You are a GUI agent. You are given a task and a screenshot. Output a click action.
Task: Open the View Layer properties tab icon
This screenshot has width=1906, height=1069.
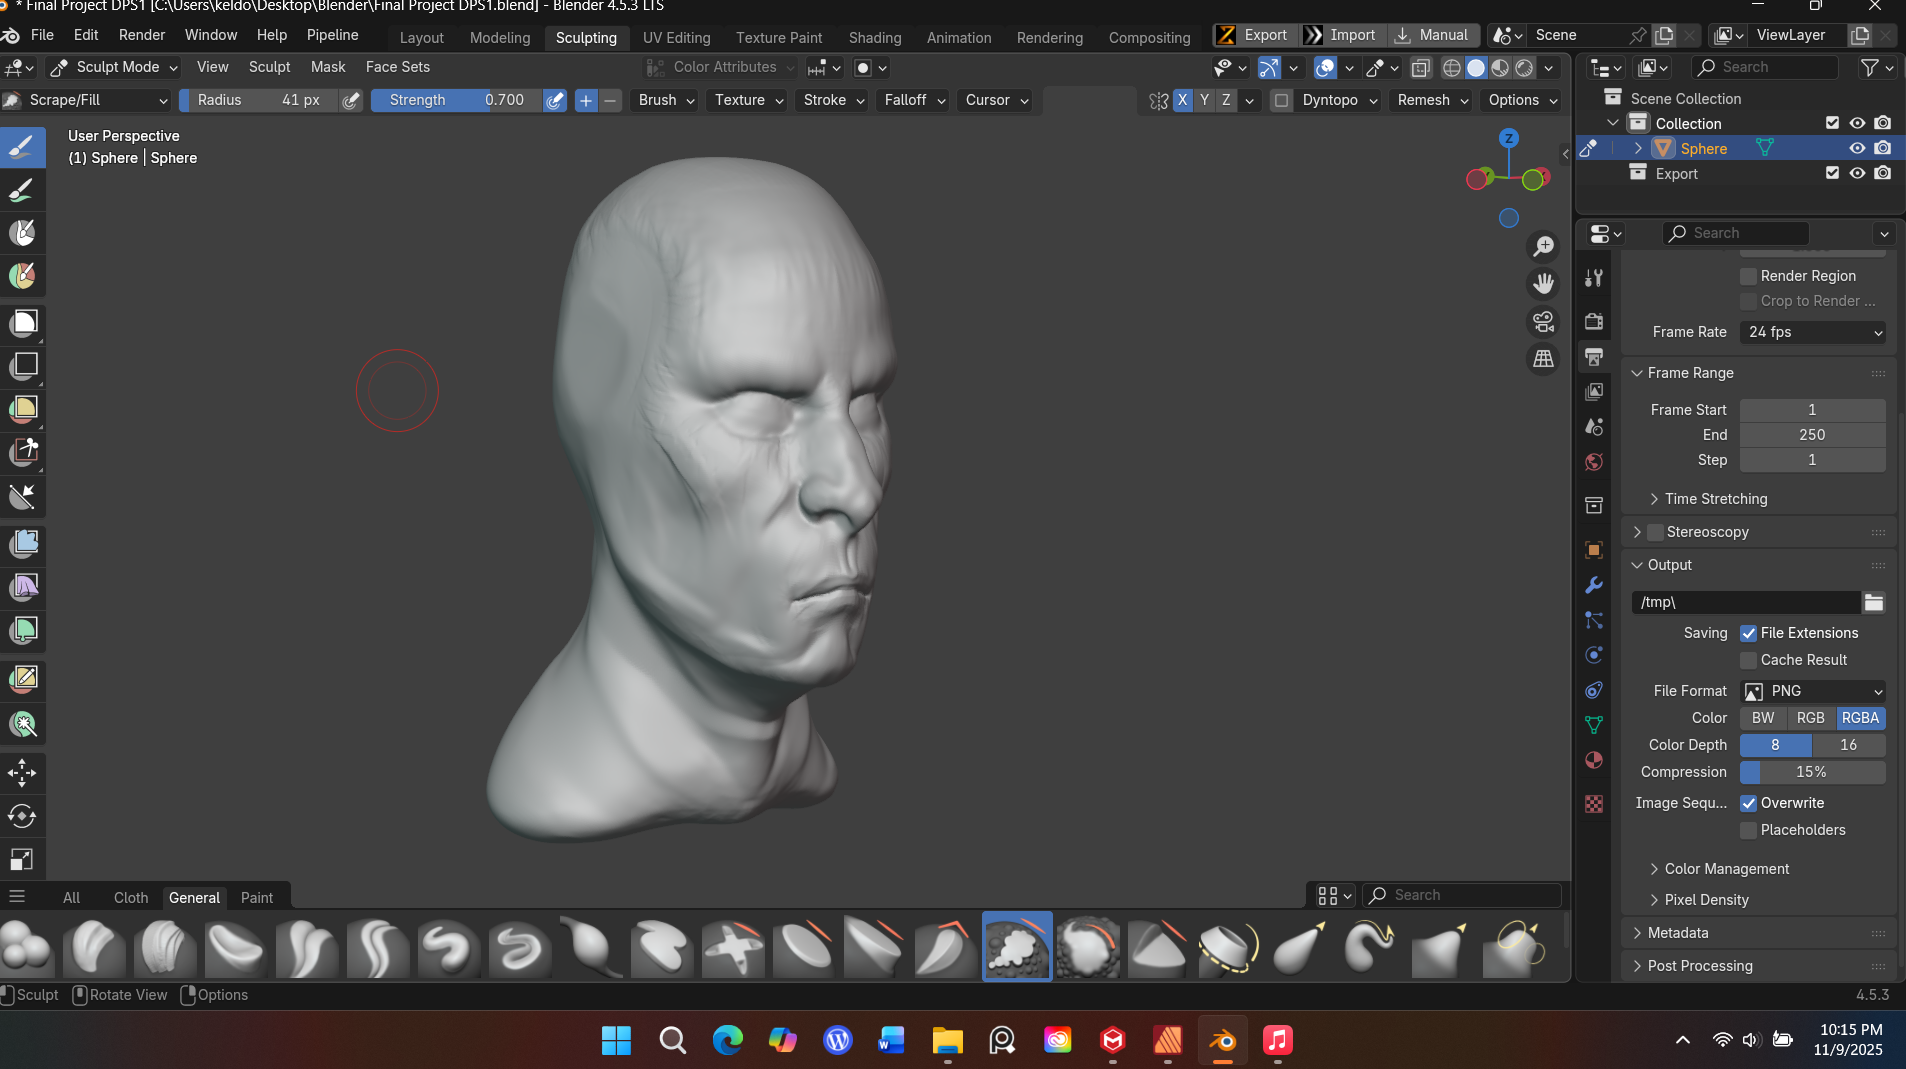pyautogui.click(x=1594, y=391)
